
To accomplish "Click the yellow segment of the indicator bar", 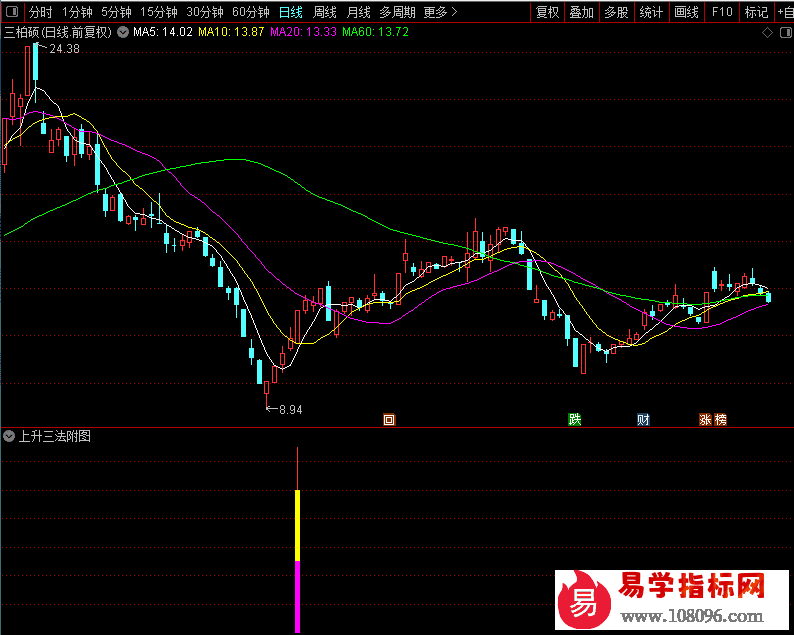I will [297, 525].
